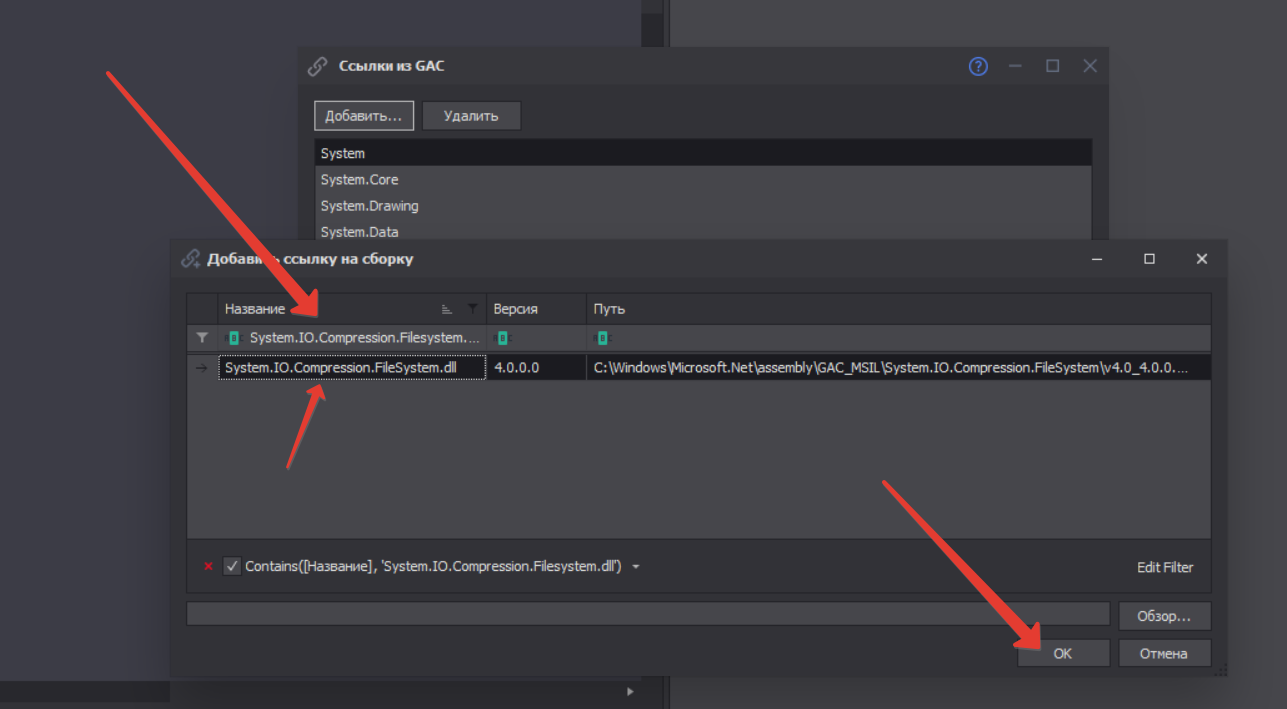Screen dimensions: 1287x709
Task: Select System.Data in the GAC references list
Action: [703, 231]
